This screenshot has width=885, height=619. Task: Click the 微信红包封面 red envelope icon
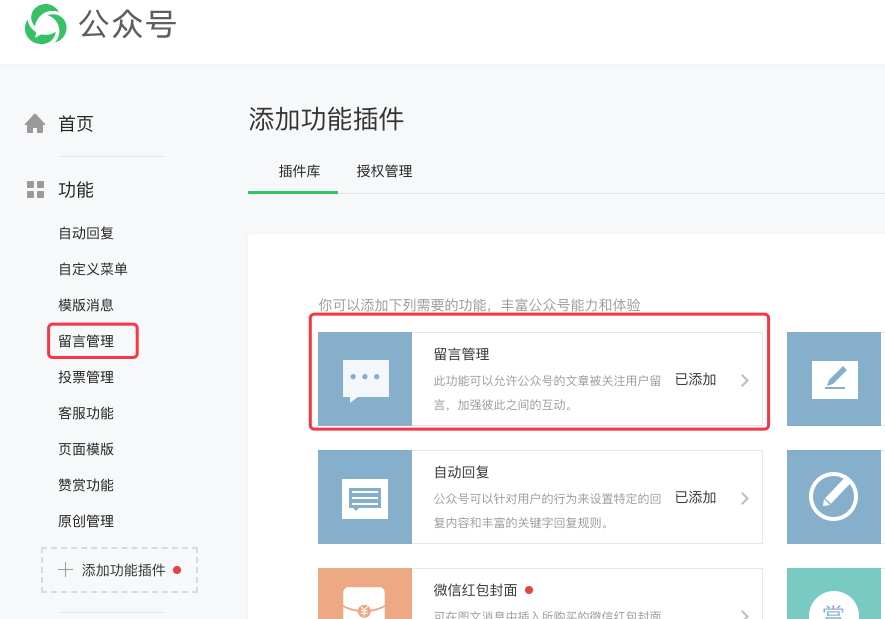(365, 598)
